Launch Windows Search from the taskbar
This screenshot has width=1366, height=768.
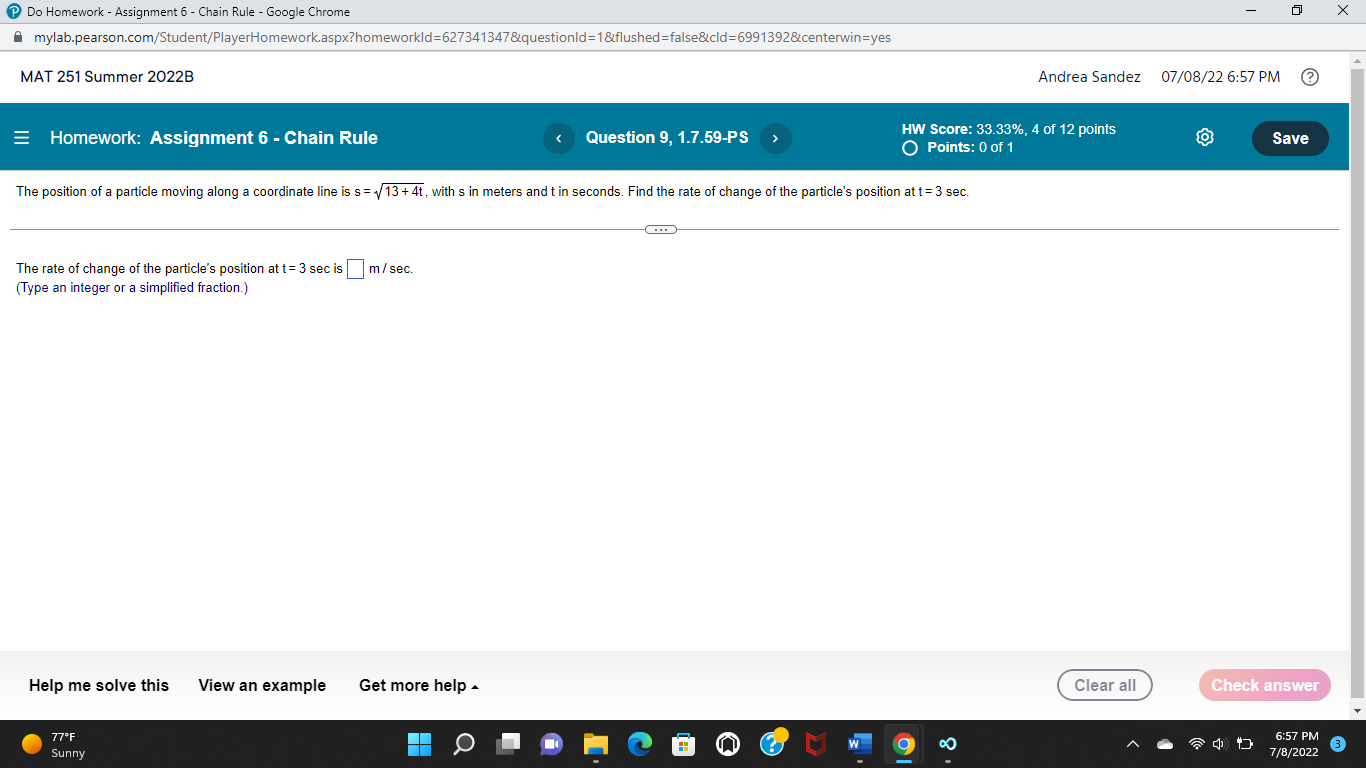463,744
